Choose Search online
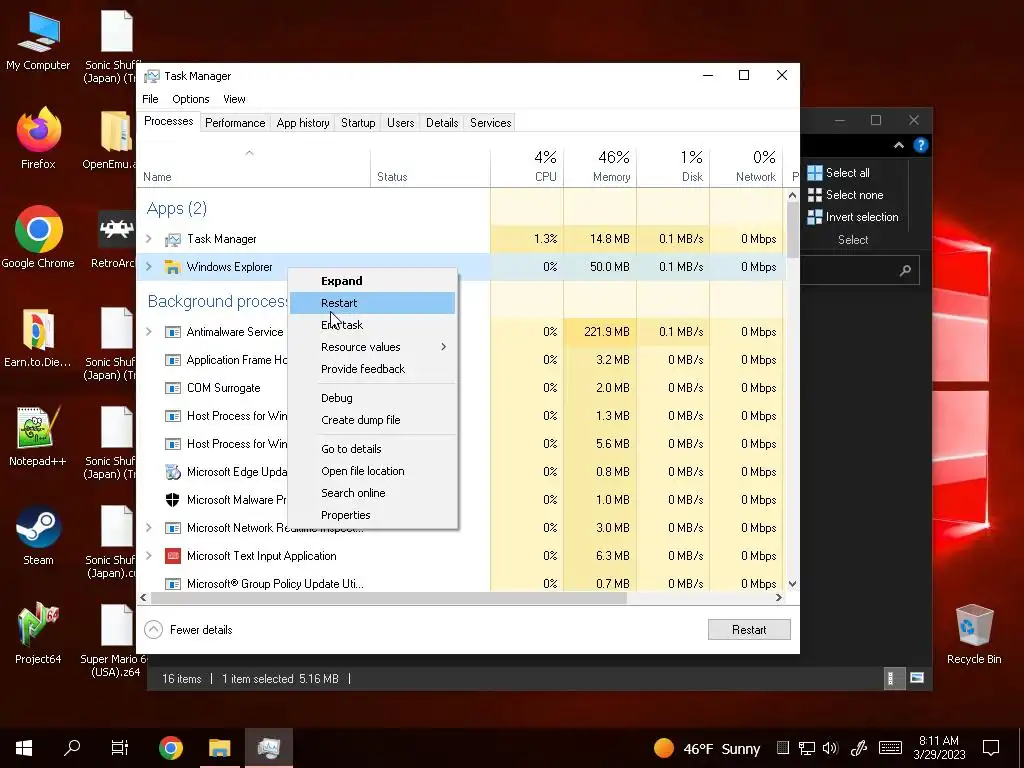This screenshot has width=1024, height=768. 372,493
